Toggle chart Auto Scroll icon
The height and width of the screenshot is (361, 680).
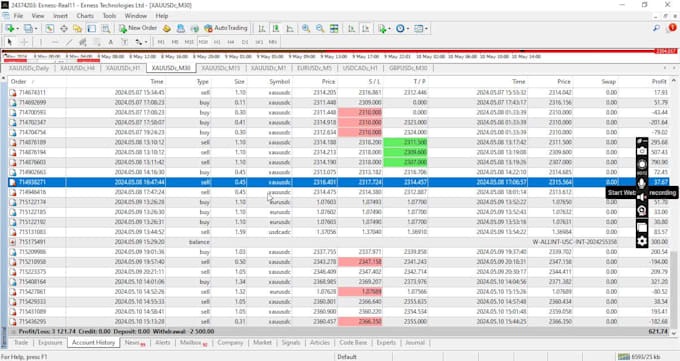(x=351, y=29)
